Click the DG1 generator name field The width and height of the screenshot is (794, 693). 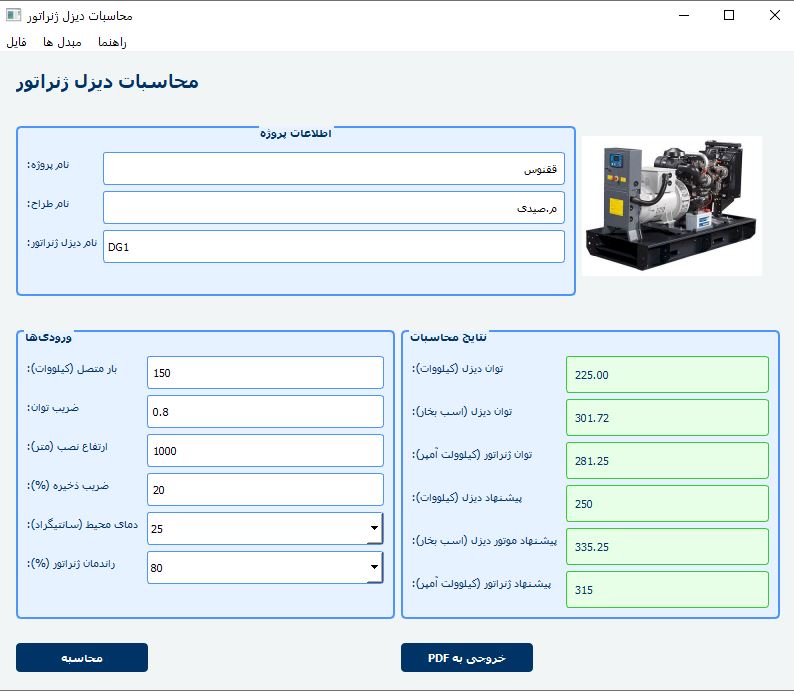[x=333, y=247]
